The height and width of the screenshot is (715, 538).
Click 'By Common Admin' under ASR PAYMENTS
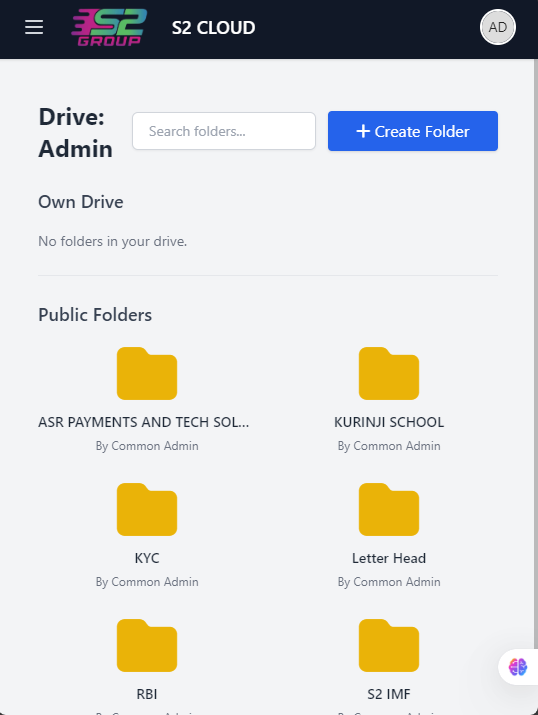coord(147,446)
